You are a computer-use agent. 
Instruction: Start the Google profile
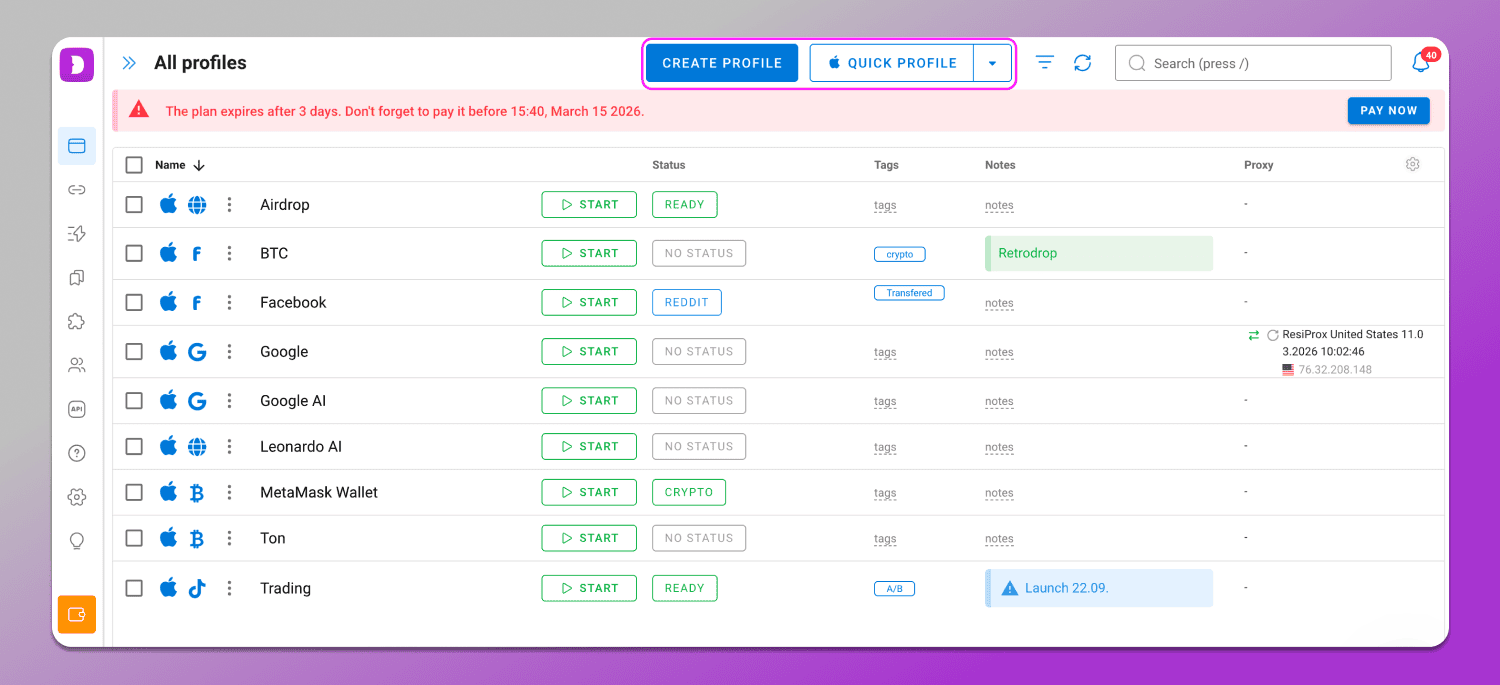pyautogui.click(x=589, y=352)
